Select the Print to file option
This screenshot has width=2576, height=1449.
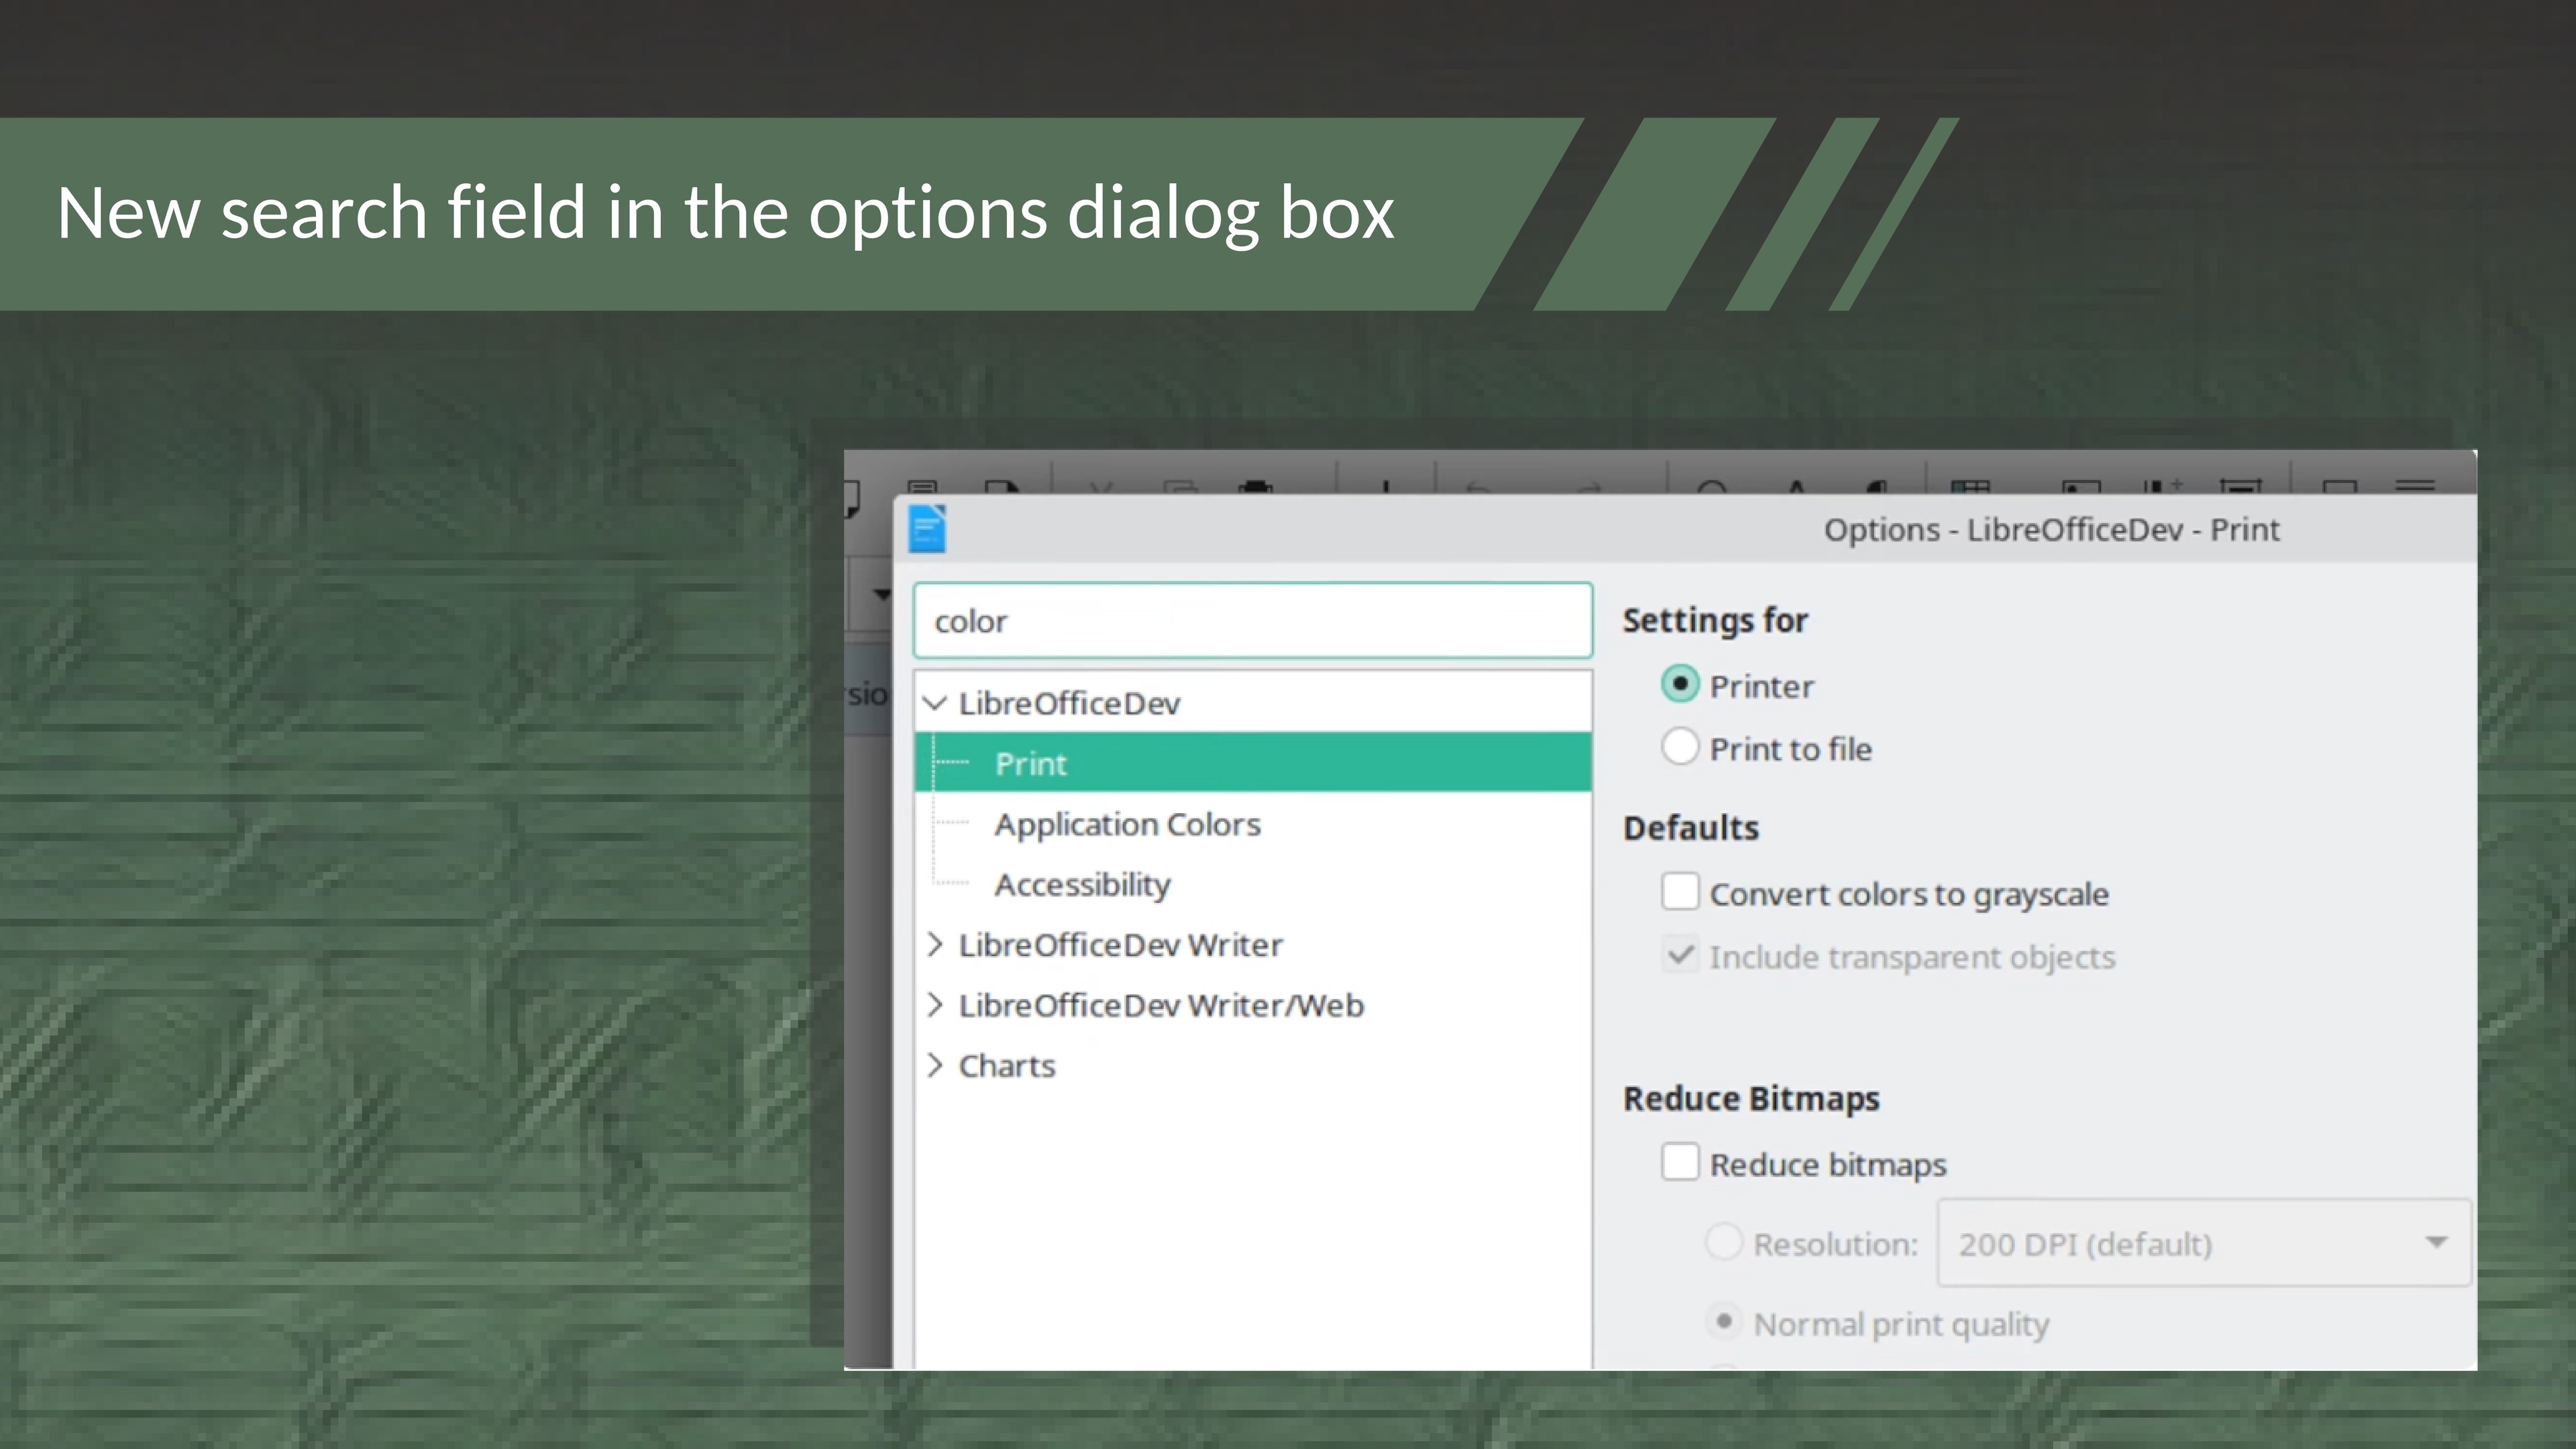[x=1680, y=748]
